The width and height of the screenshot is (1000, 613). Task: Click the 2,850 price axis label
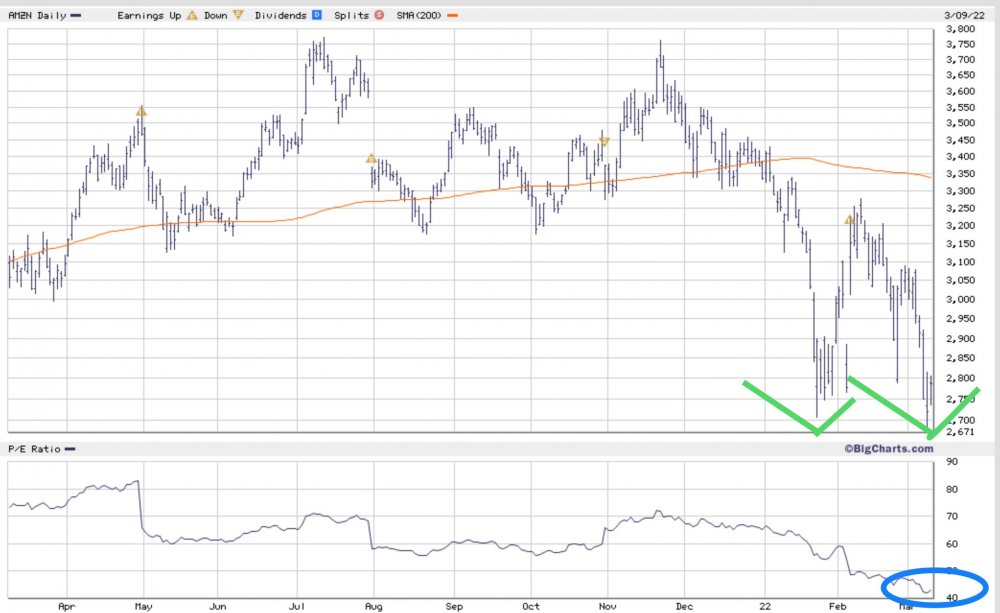point(960,358)
